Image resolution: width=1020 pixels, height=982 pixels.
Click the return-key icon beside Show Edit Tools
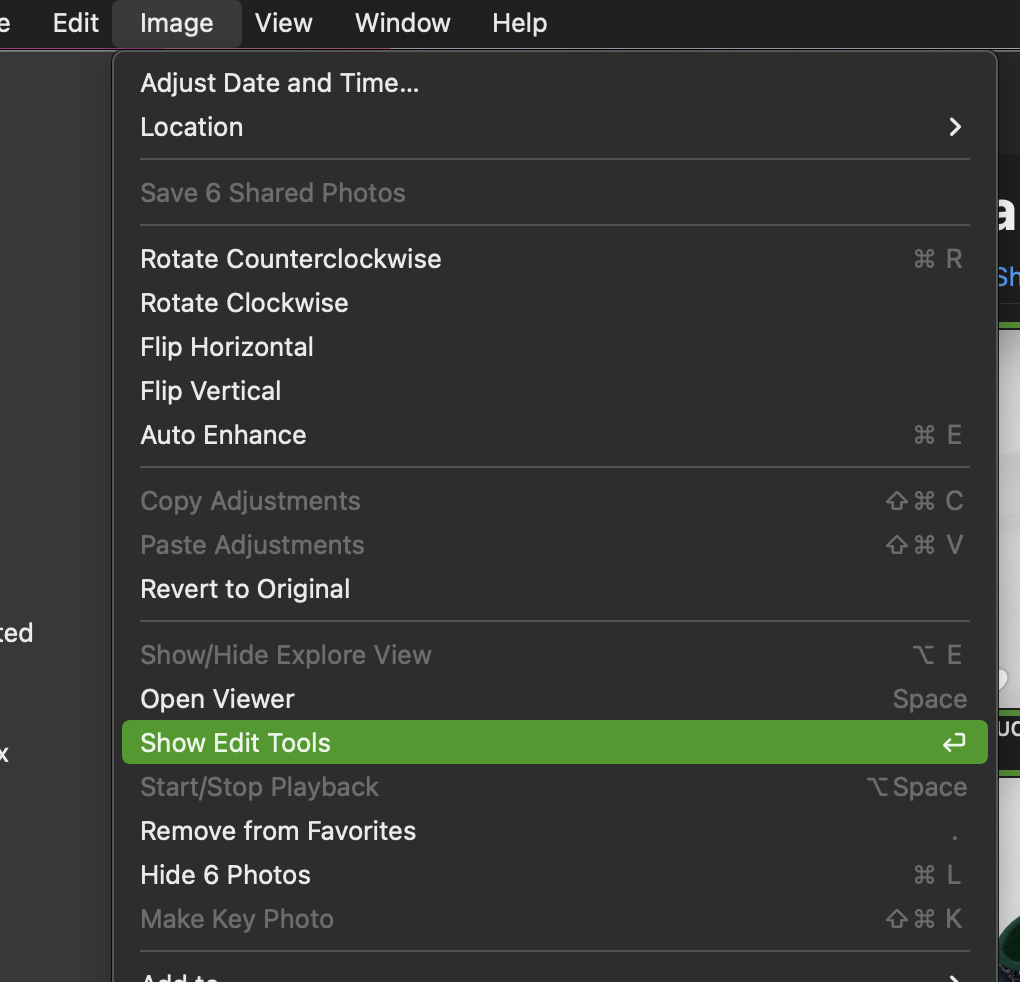(954, 743)
